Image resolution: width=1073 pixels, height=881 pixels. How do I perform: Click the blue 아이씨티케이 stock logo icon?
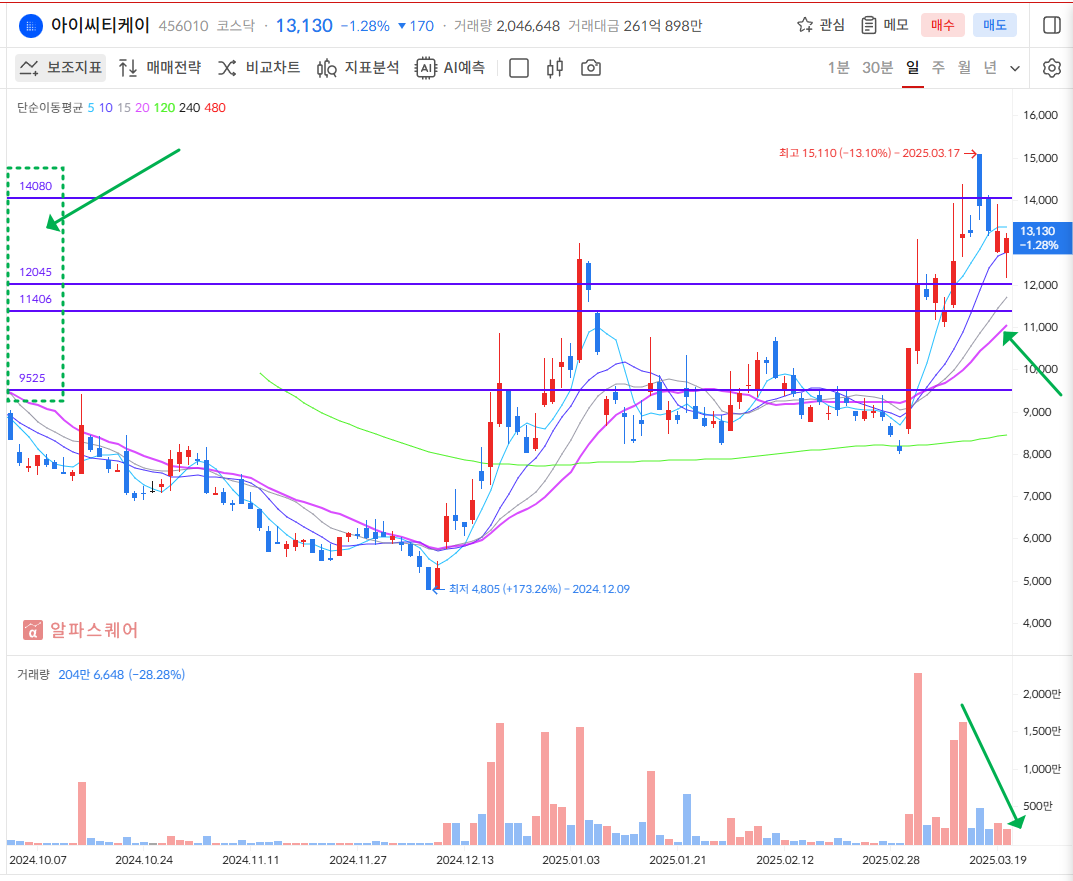(31, 26)
